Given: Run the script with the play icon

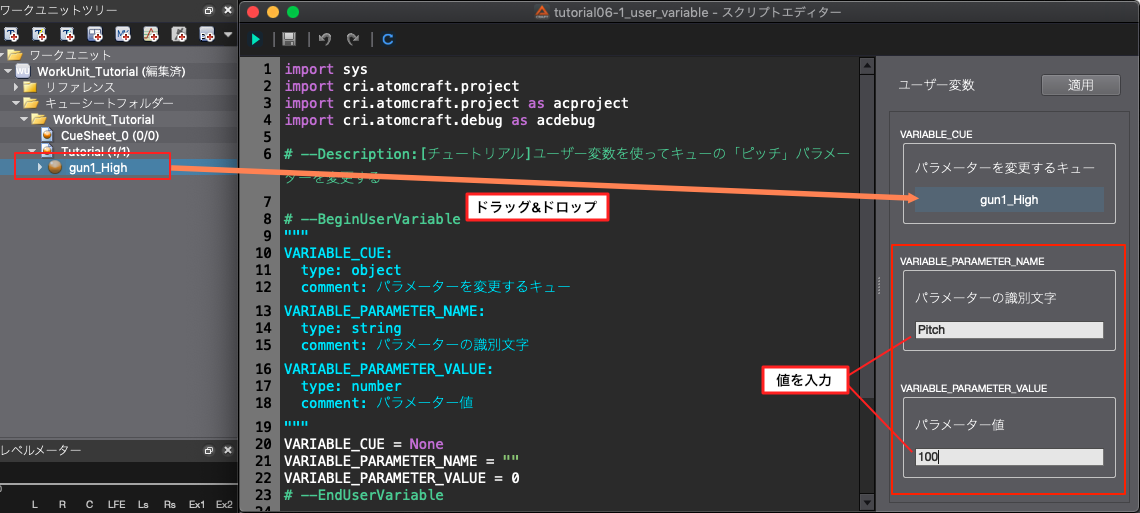Looking at the screenshot, I should point(256,39).
